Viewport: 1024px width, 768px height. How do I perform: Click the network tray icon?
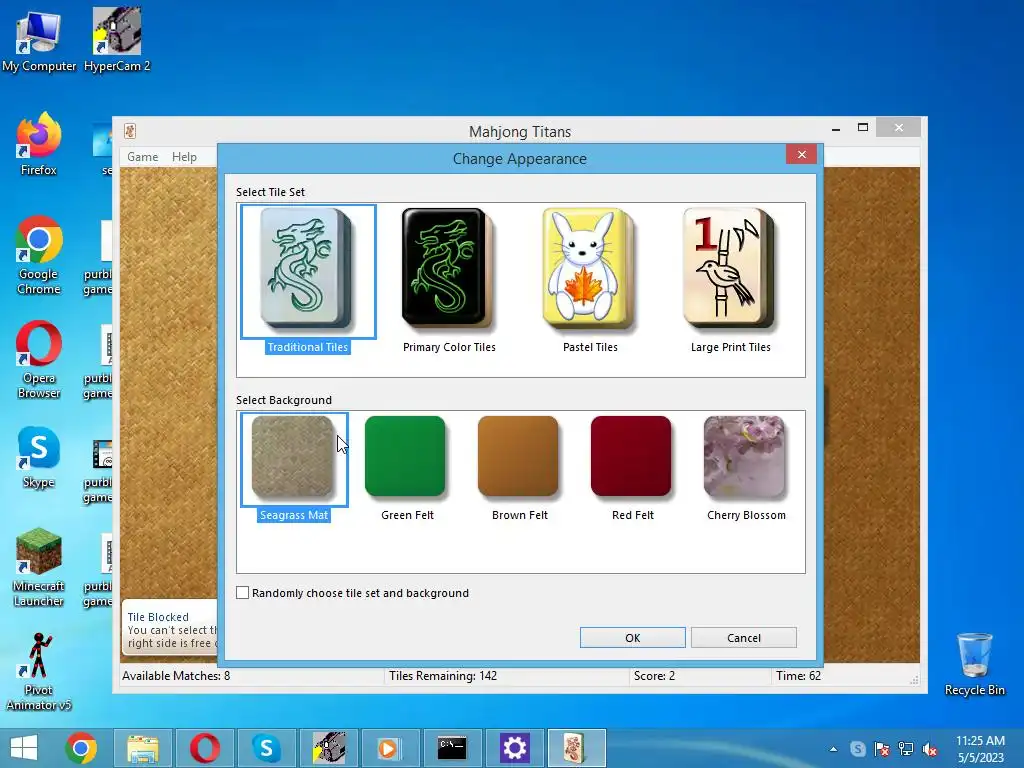pyautogui.click(x=906, y=748)
